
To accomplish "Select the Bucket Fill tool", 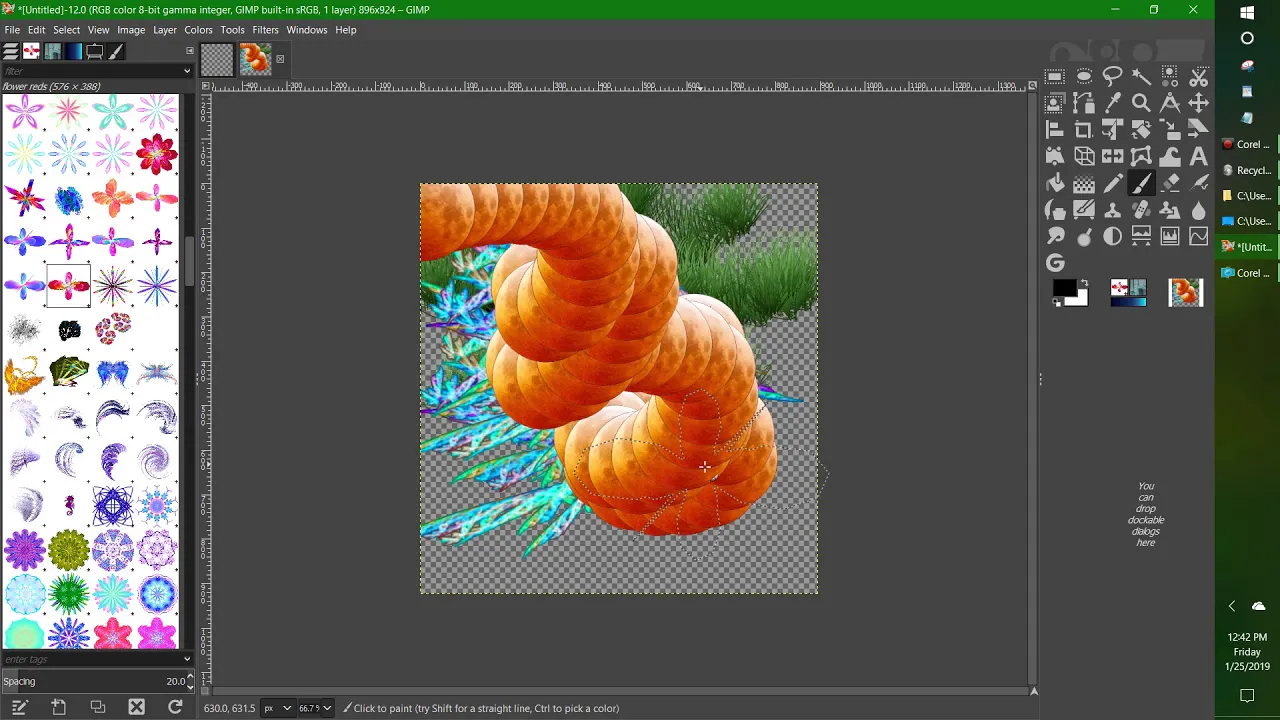I will click(1055, 184).
